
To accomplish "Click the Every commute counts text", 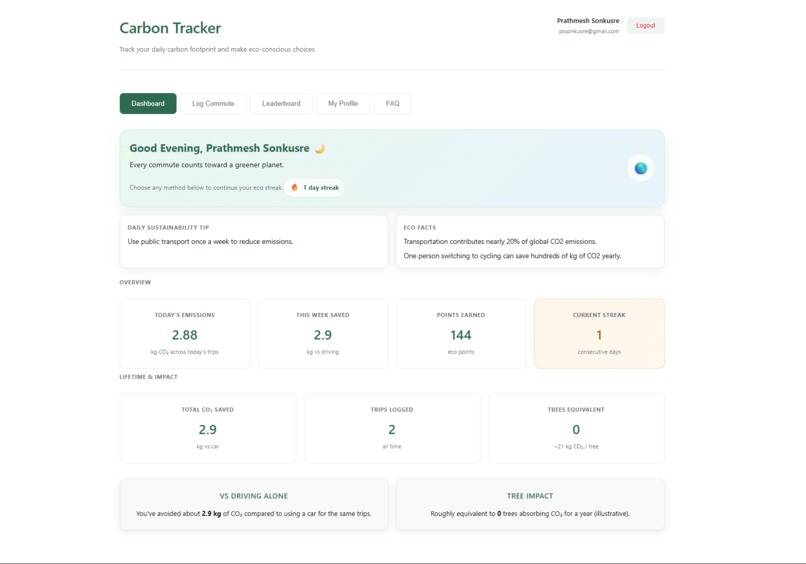I will 207,165.
